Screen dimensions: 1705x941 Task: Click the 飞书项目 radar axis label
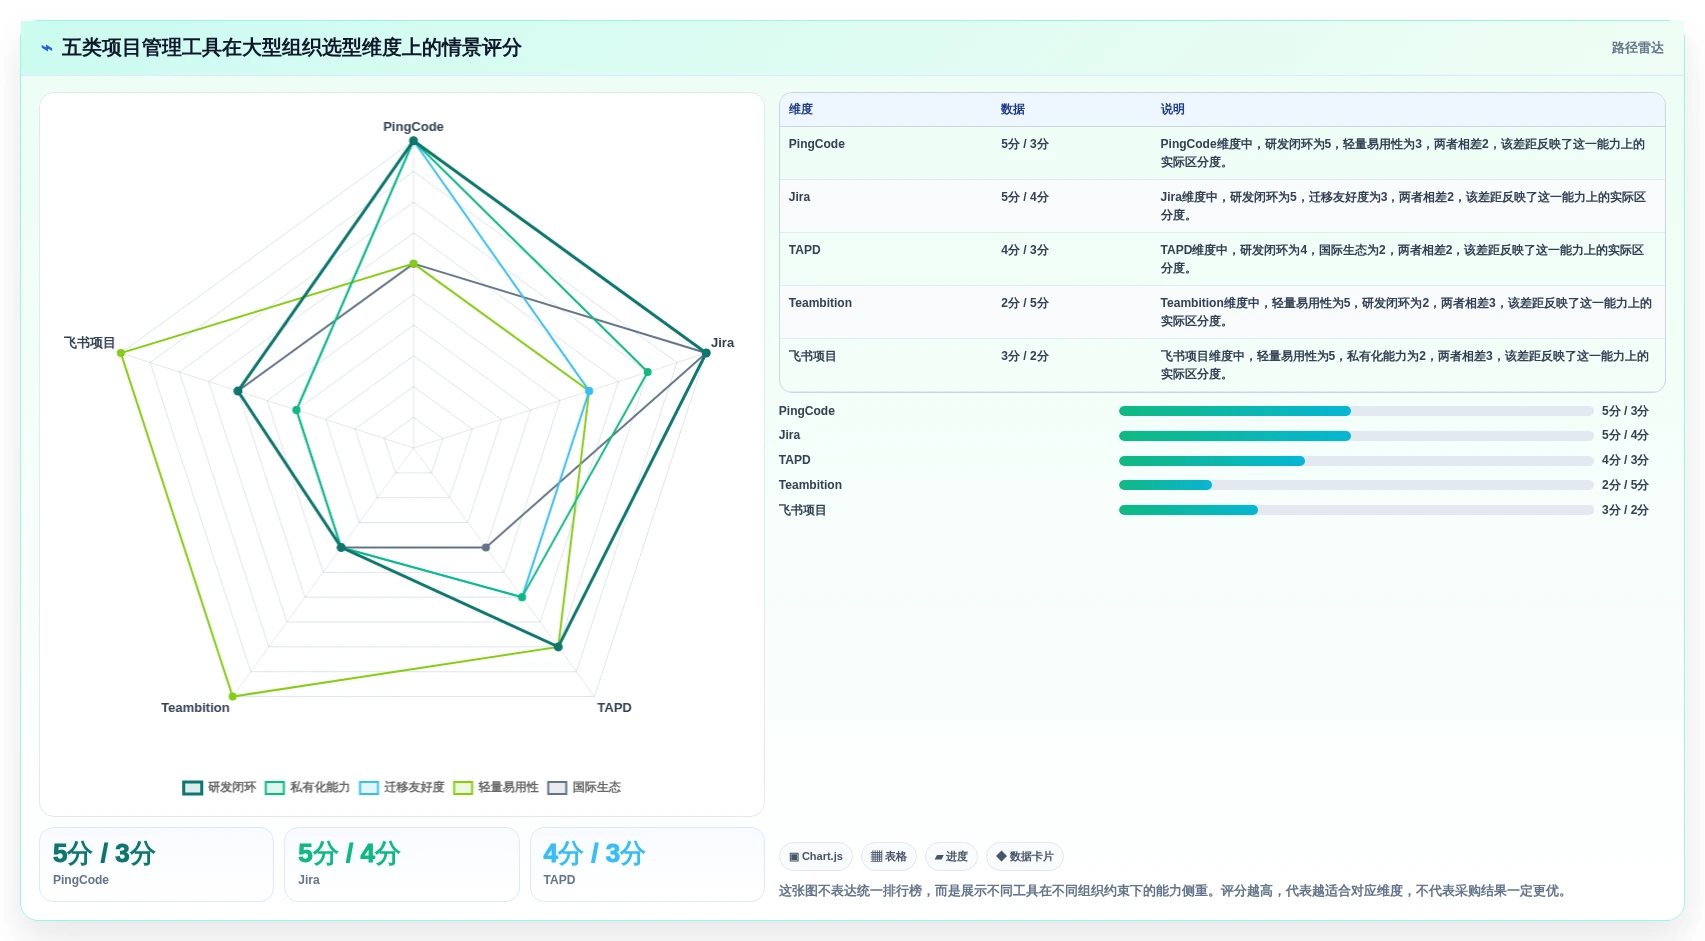90,343
